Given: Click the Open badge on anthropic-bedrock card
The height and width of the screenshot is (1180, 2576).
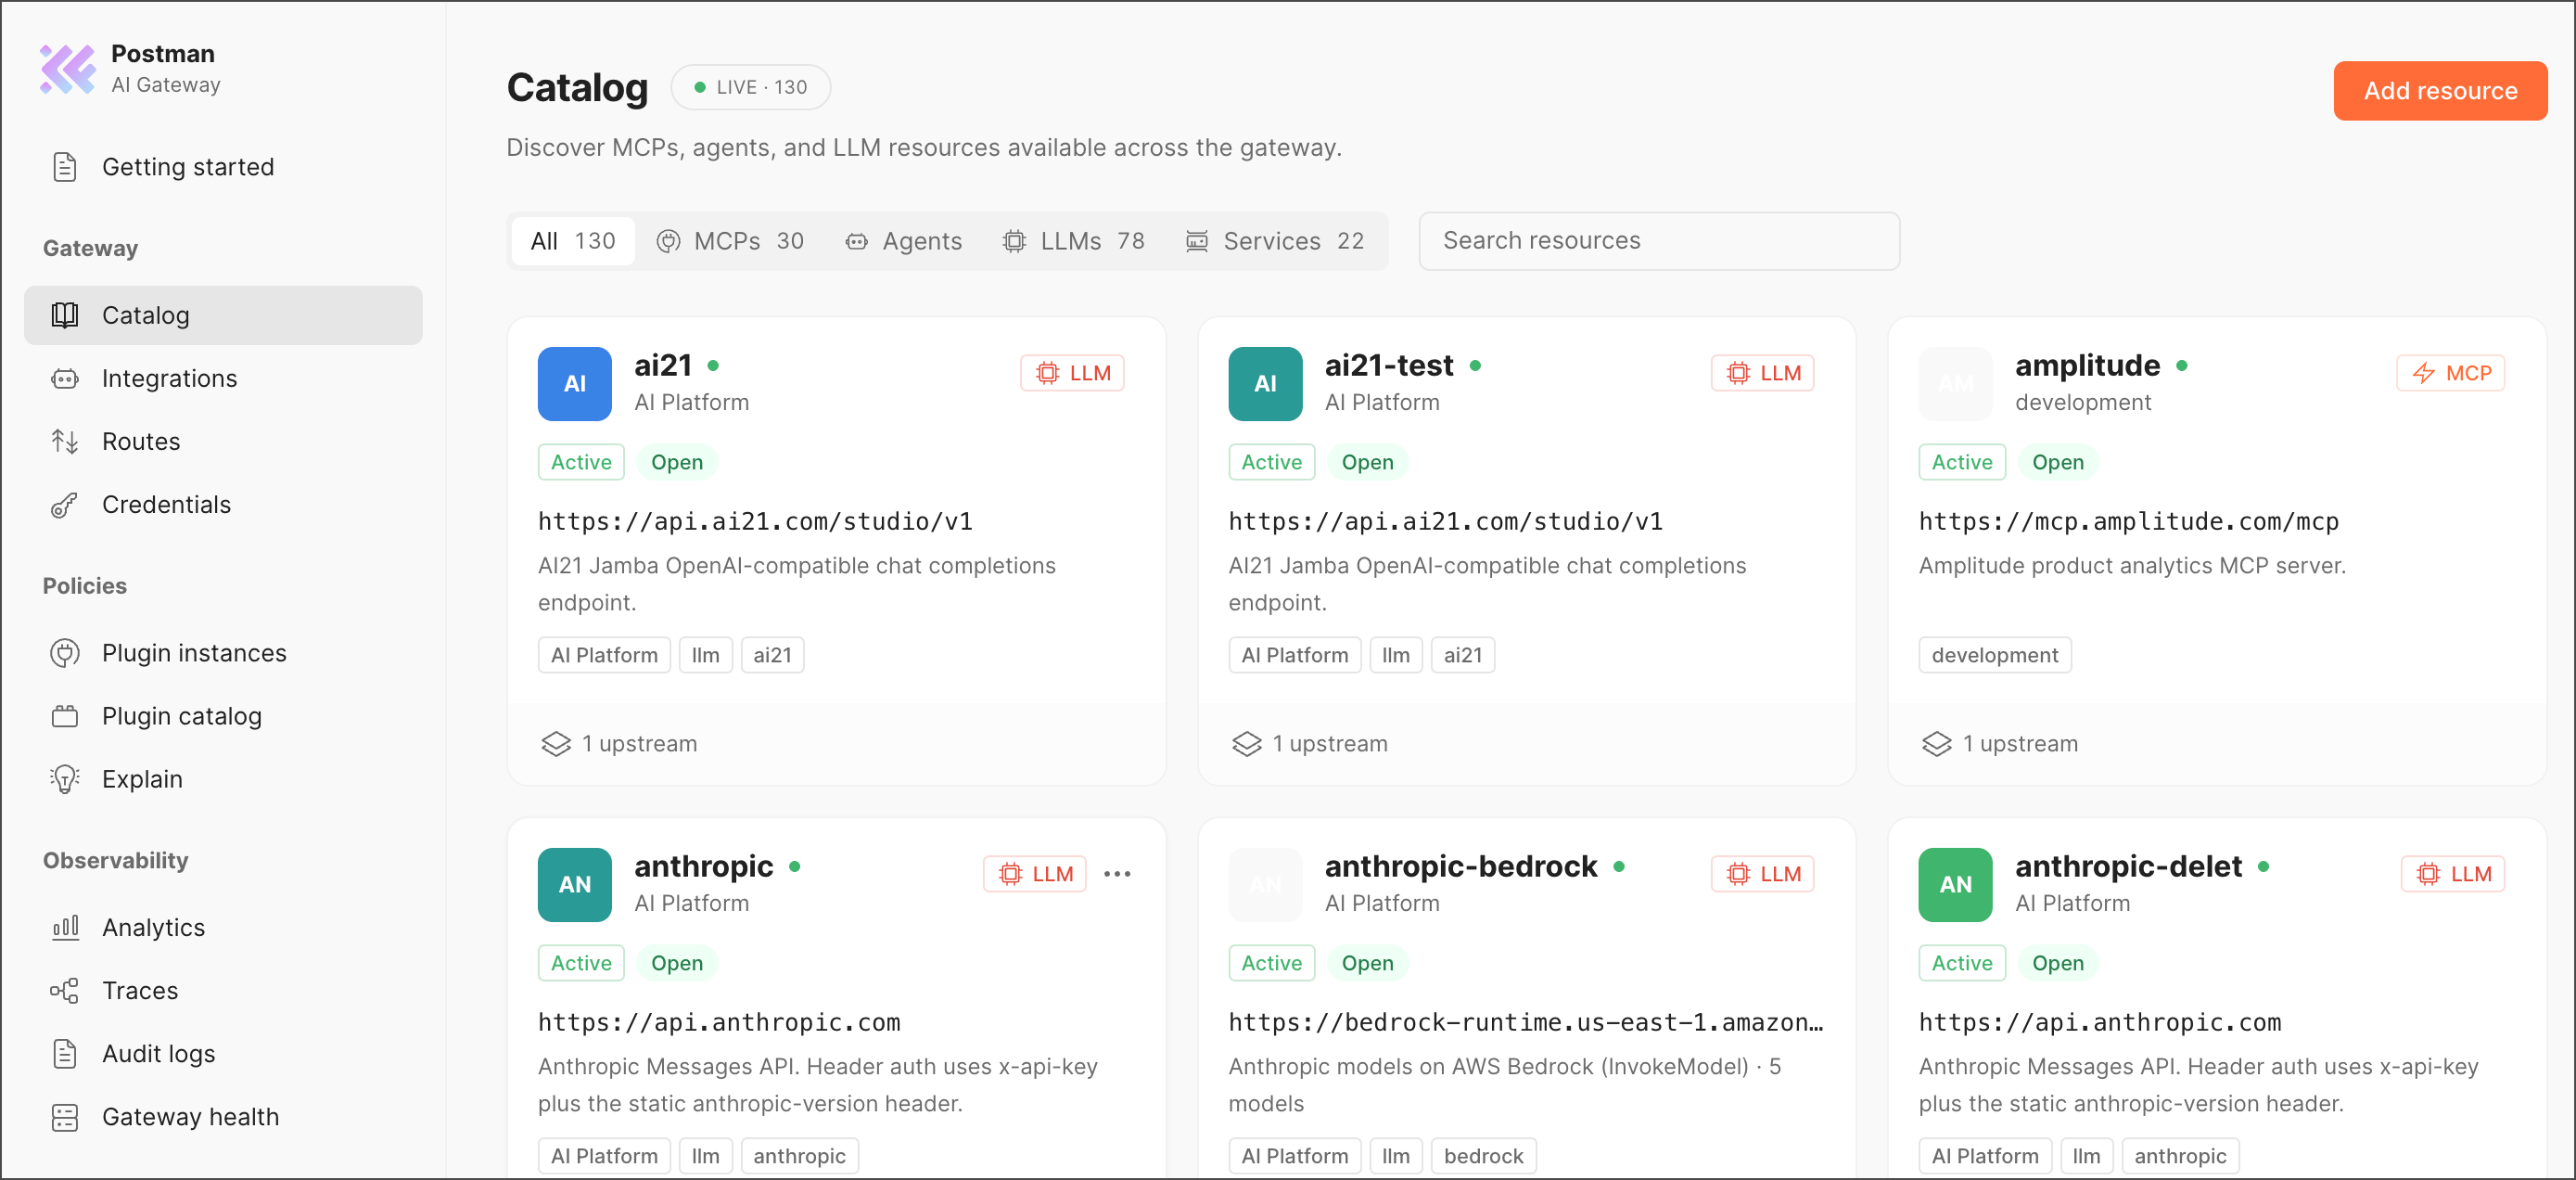Looking at the screenshot, I should pyautogui.click(x=1367, y=963).
